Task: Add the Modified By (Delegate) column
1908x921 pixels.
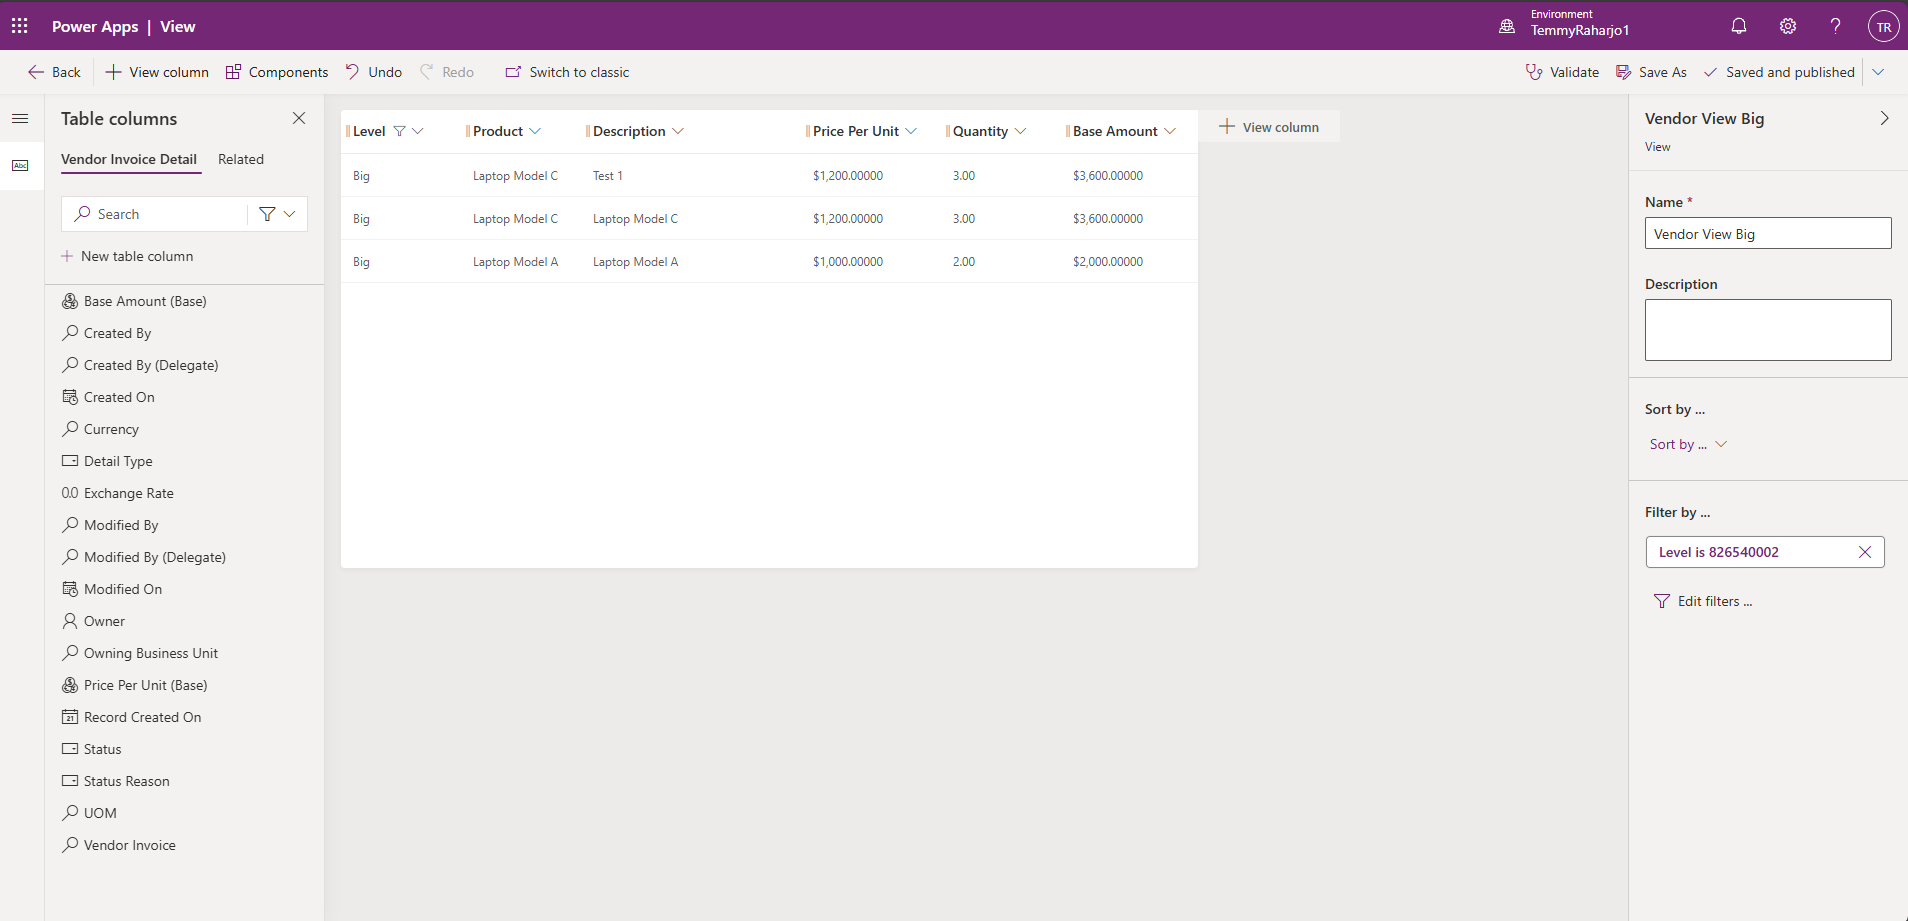Action: [144, 557]
